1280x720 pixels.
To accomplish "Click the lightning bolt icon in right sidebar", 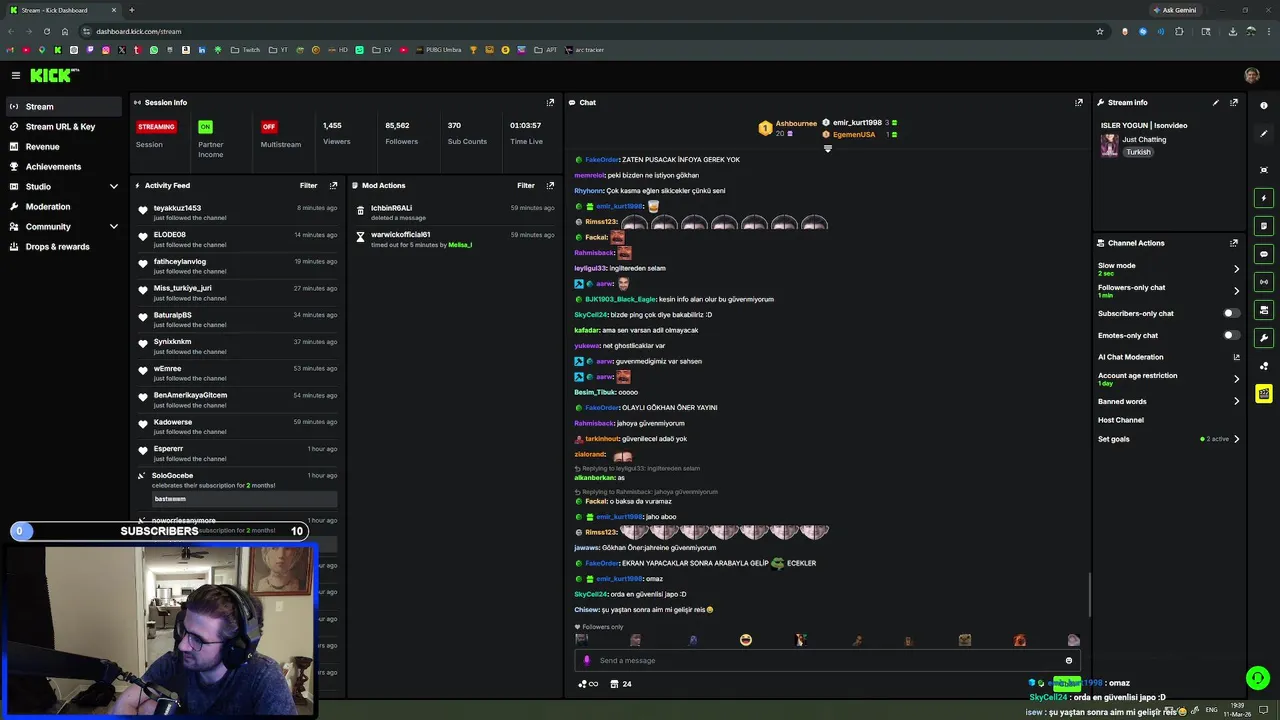I will (x=1264, y=198).
